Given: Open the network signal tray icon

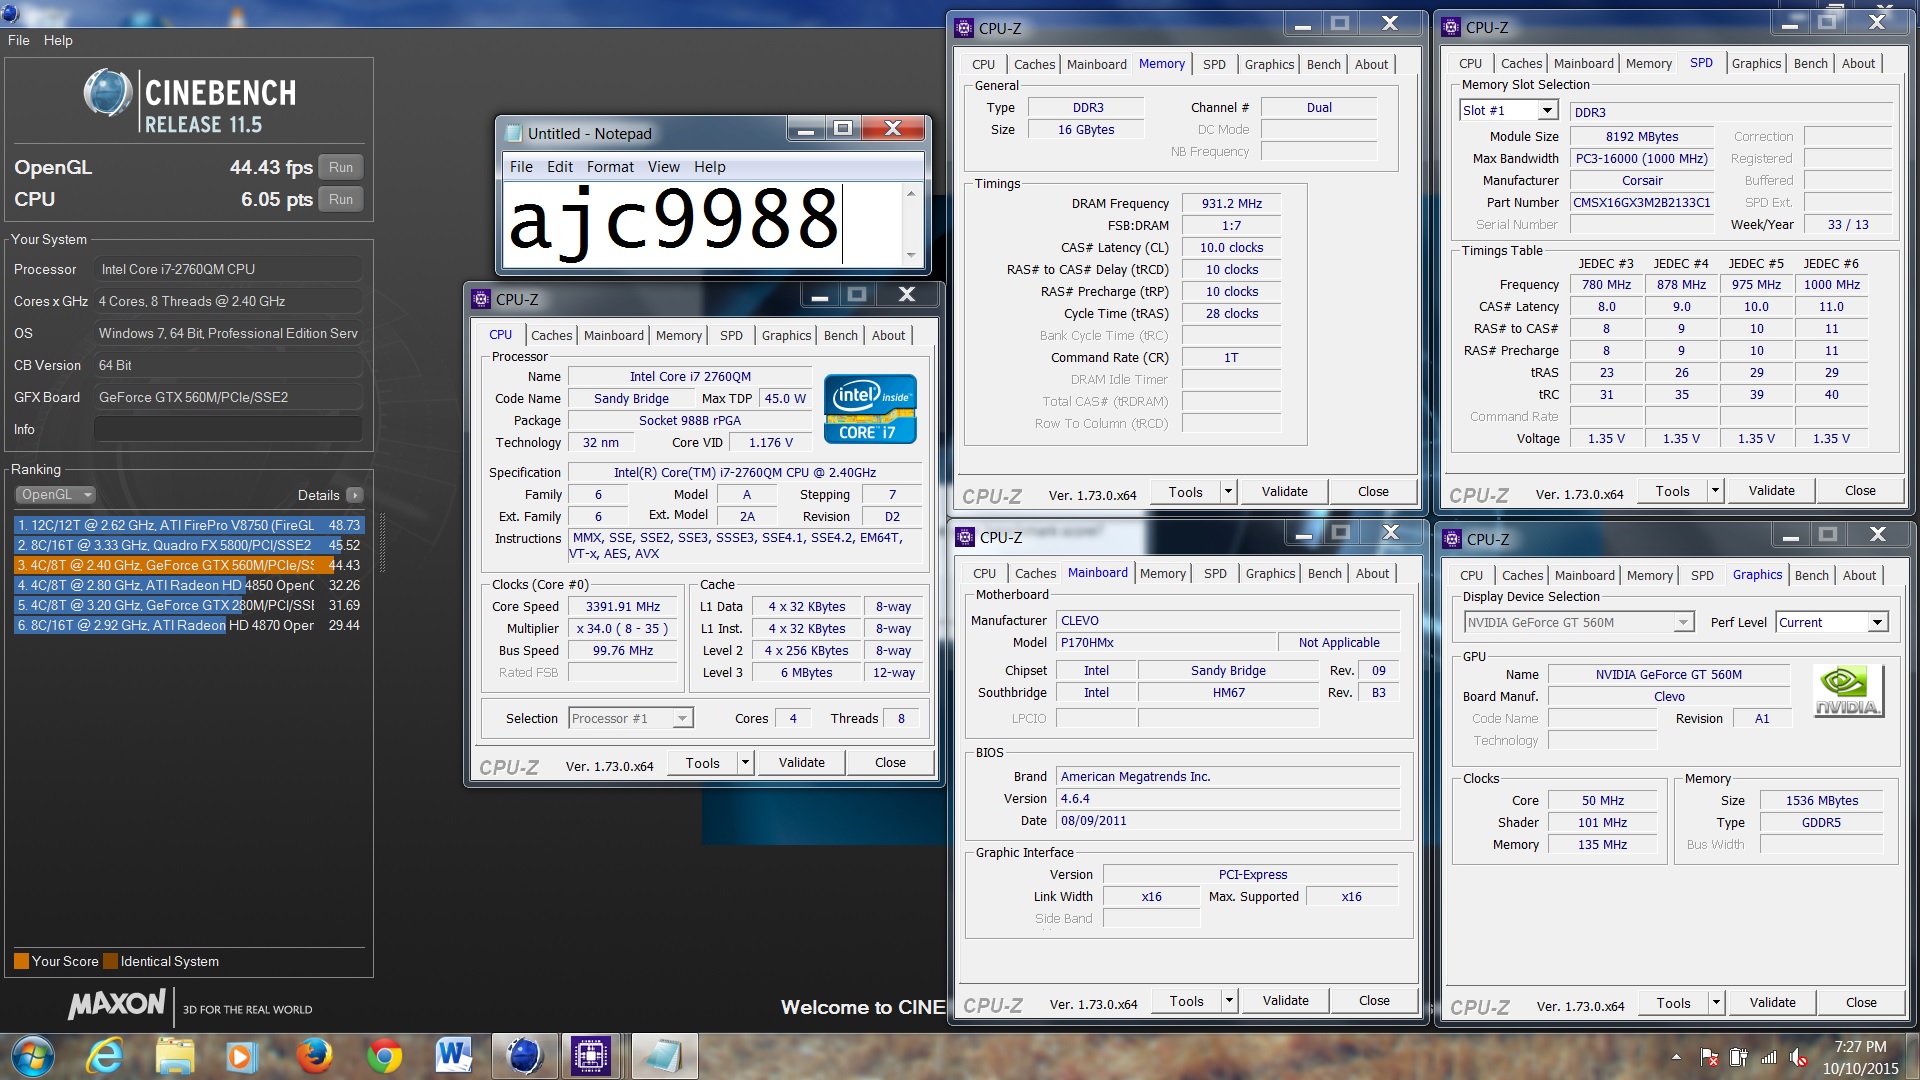Looking at the screenshot, I should click(x=1769, y=1057).
